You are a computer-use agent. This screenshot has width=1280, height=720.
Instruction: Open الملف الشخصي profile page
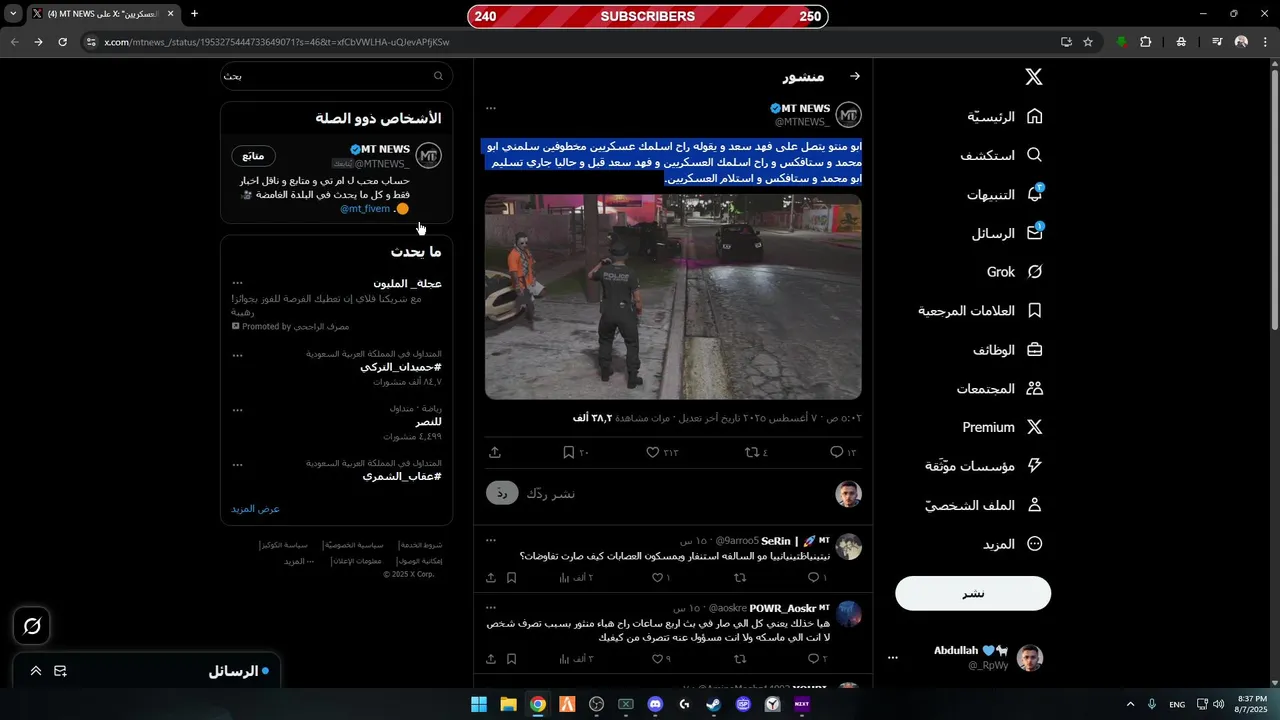point(983,505)
